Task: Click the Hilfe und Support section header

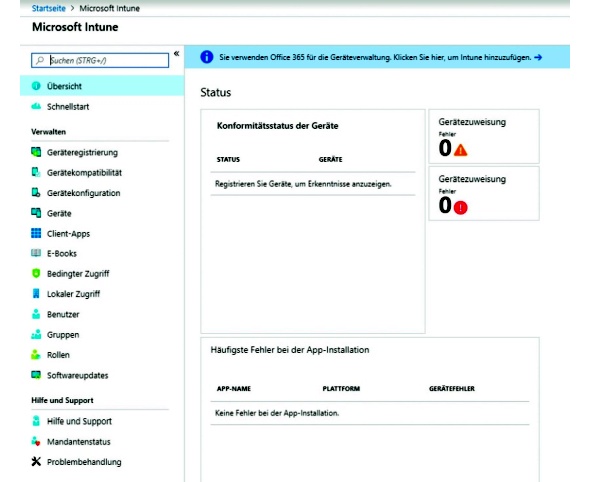Action: [62, 400]
